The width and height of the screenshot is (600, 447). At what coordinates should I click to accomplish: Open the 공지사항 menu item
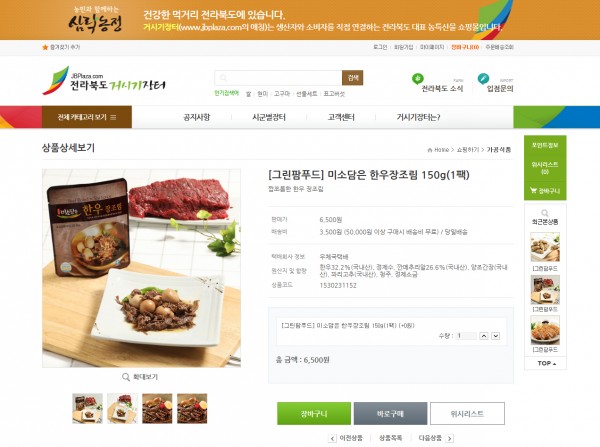pyautogui.click(x=197, y=117)
